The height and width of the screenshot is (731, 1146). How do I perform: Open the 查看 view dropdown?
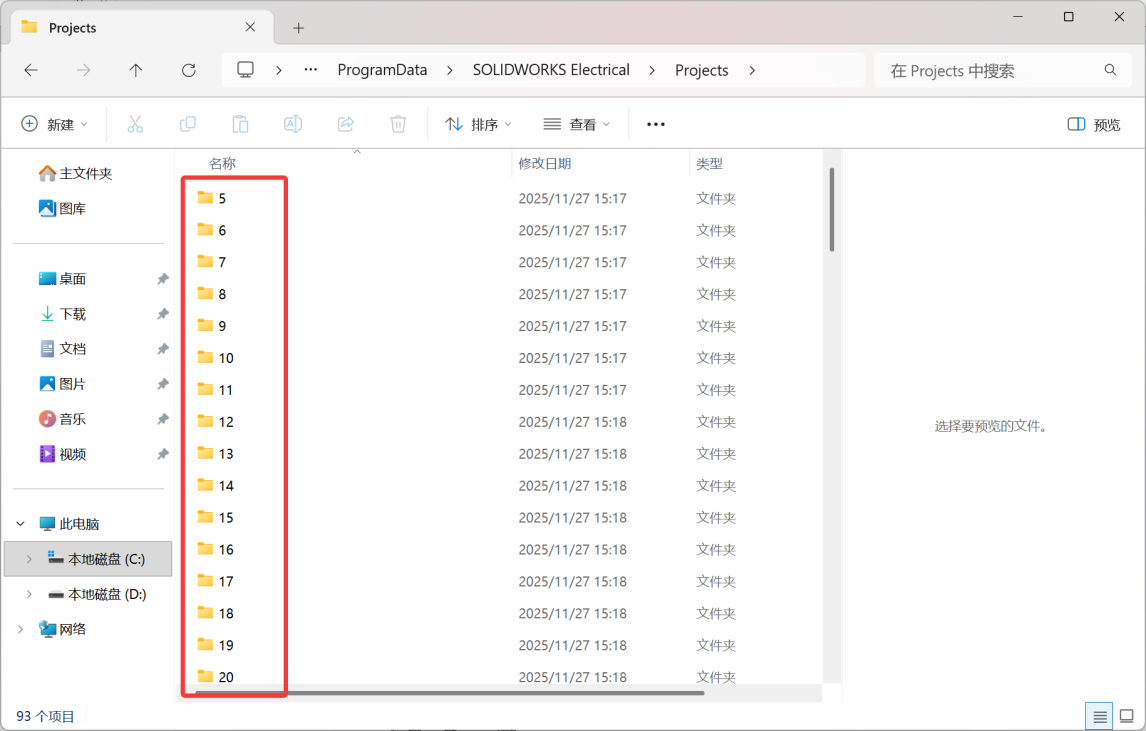click(577, 124)
